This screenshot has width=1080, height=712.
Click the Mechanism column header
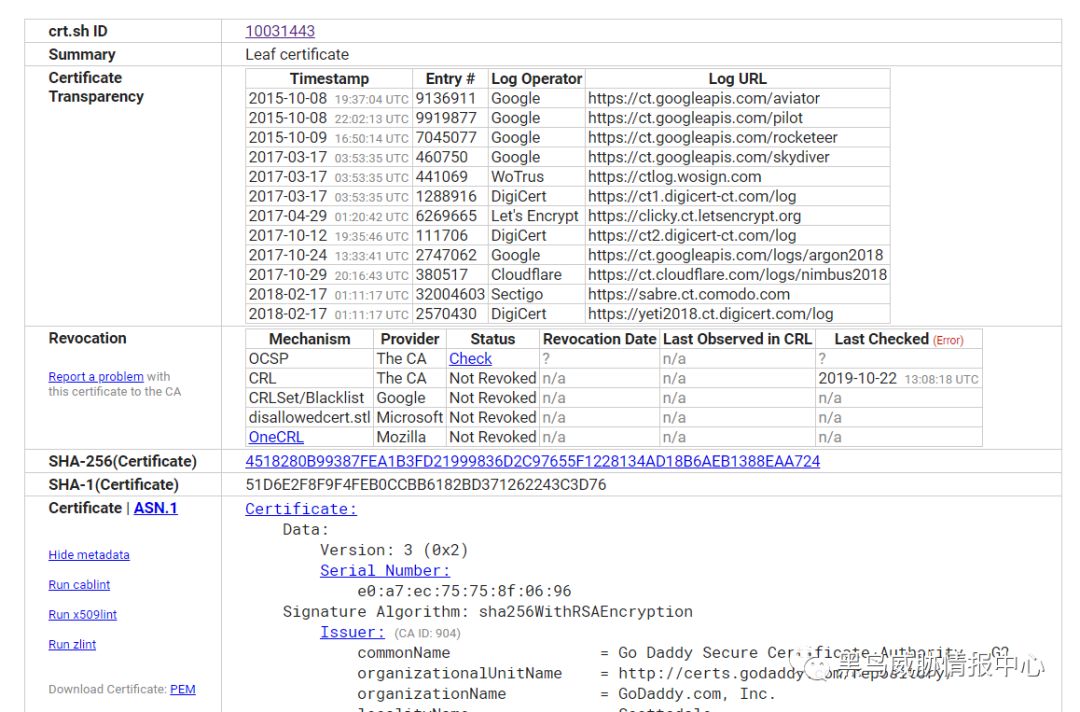click(x=309, y=339)
